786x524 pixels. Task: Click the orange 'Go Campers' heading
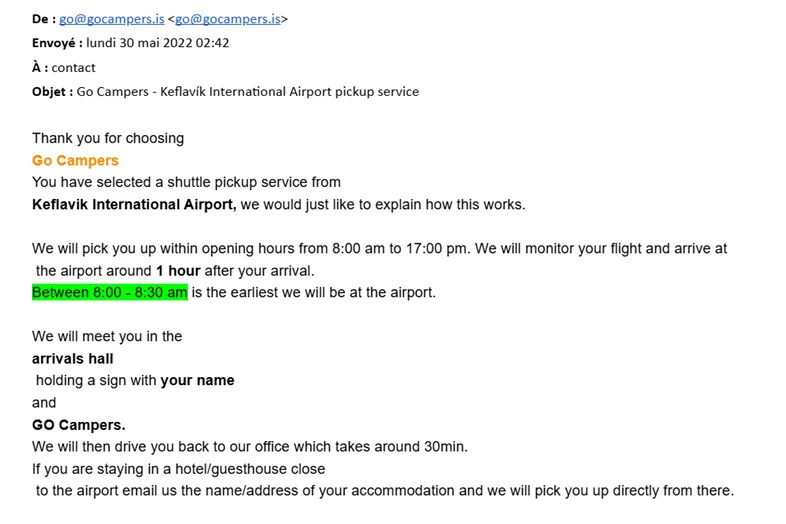75,160
